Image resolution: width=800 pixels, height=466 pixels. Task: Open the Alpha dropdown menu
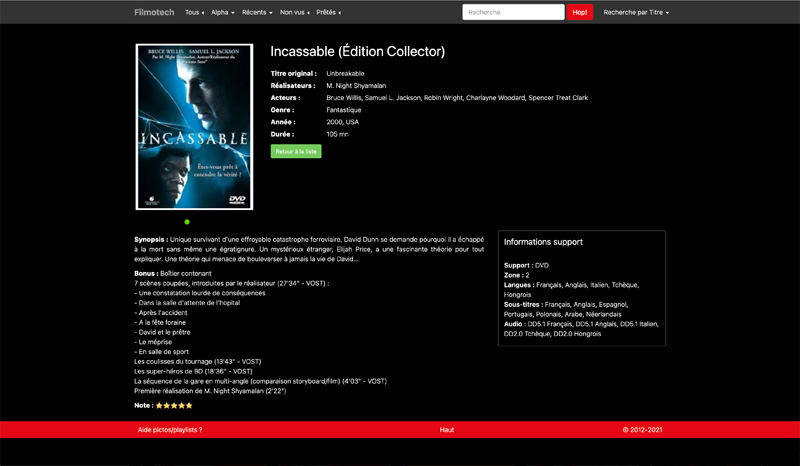[x=222, y=12]
